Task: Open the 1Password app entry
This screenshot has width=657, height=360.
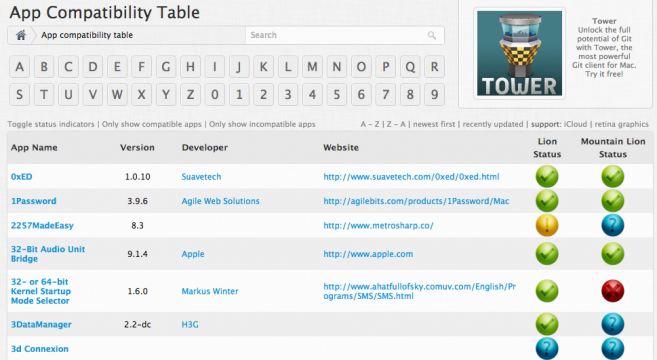Action: [x=34, y=201]
